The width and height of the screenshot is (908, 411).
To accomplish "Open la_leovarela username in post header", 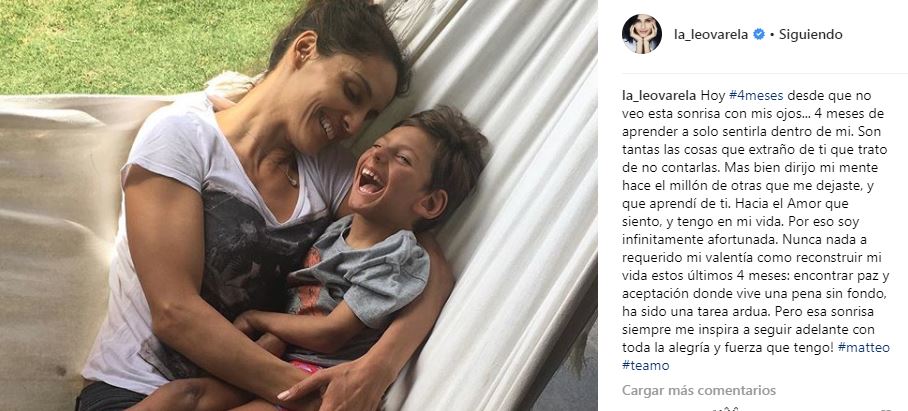I will pyautogui.click(x=711, y=35).
